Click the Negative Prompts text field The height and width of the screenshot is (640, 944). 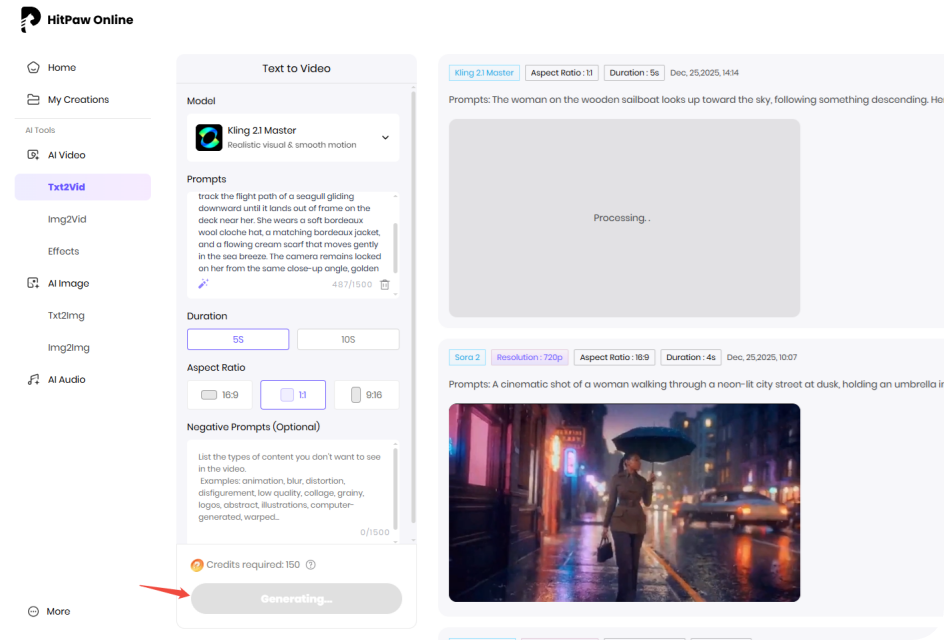(290, 490)
